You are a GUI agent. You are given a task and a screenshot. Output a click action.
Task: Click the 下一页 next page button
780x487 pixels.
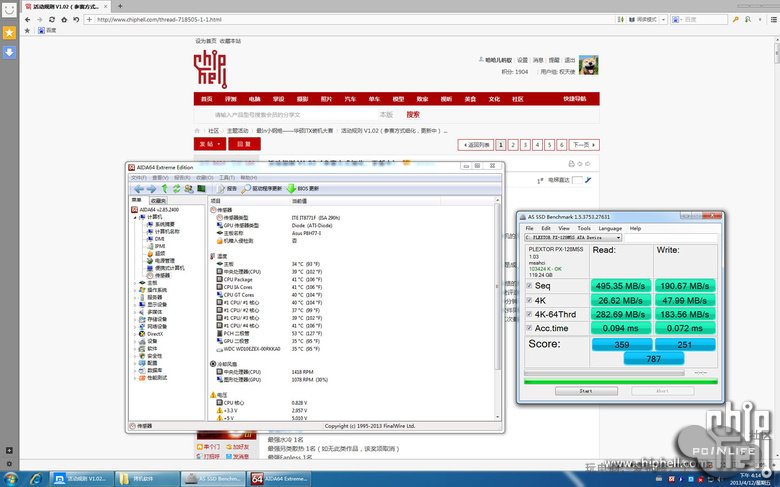584,145
